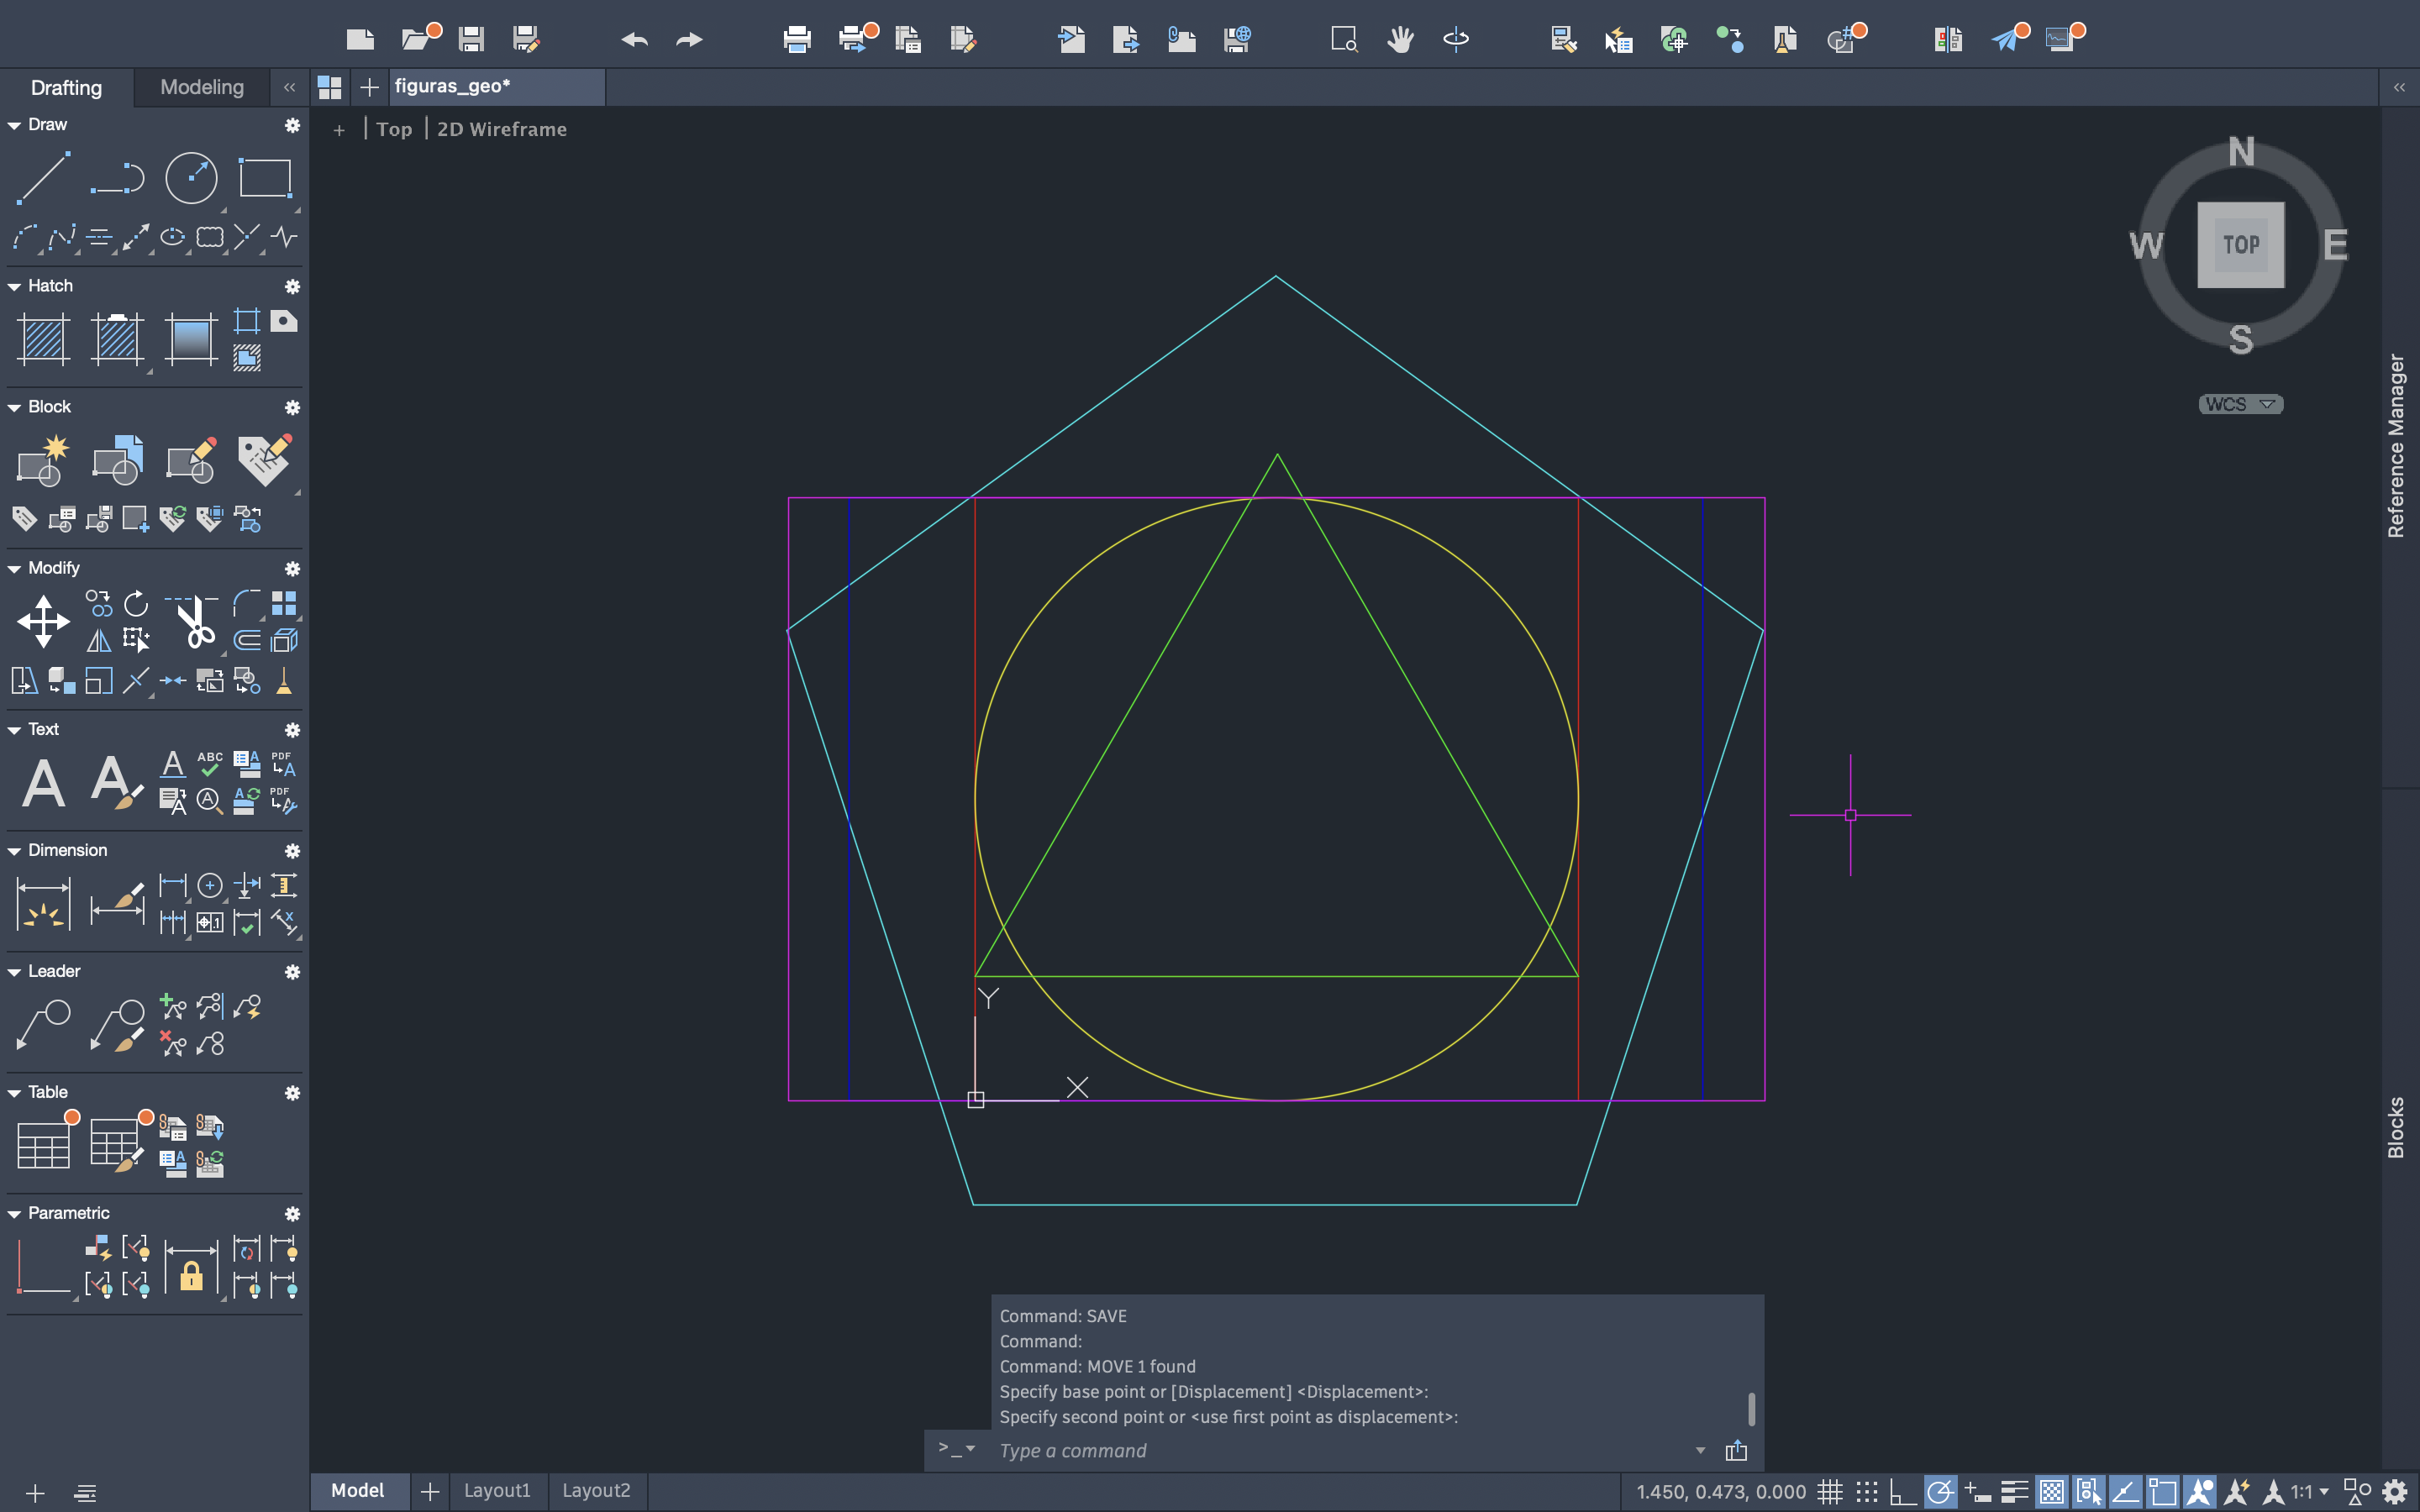Activate the Move tool in Modify

(x=43, y=621)
